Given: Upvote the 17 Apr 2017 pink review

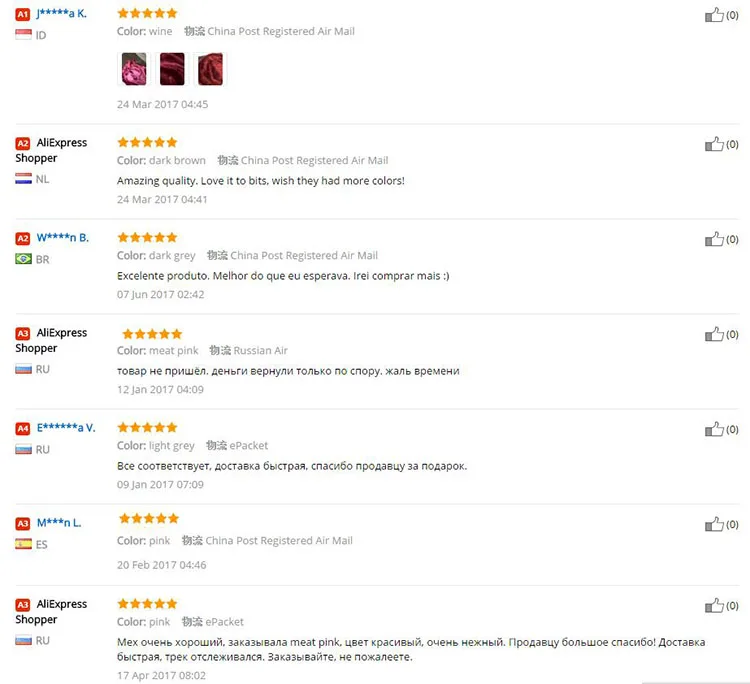Looking at the screenshot, I should pyautogui.click(x=714, y=605).
